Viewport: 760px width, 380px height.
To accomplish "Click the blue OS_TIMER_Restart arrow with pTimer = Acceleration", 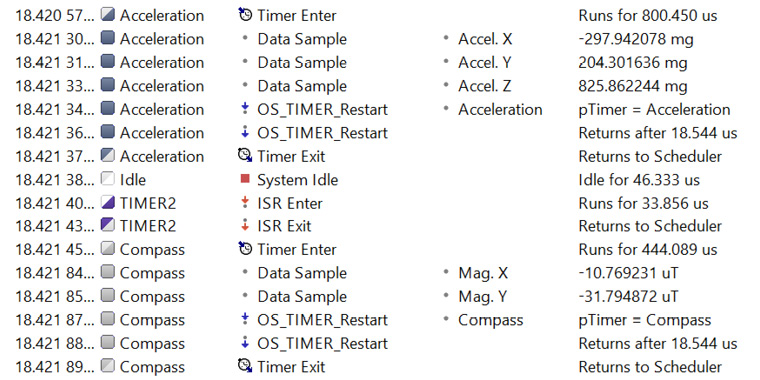I will point(245,109).
